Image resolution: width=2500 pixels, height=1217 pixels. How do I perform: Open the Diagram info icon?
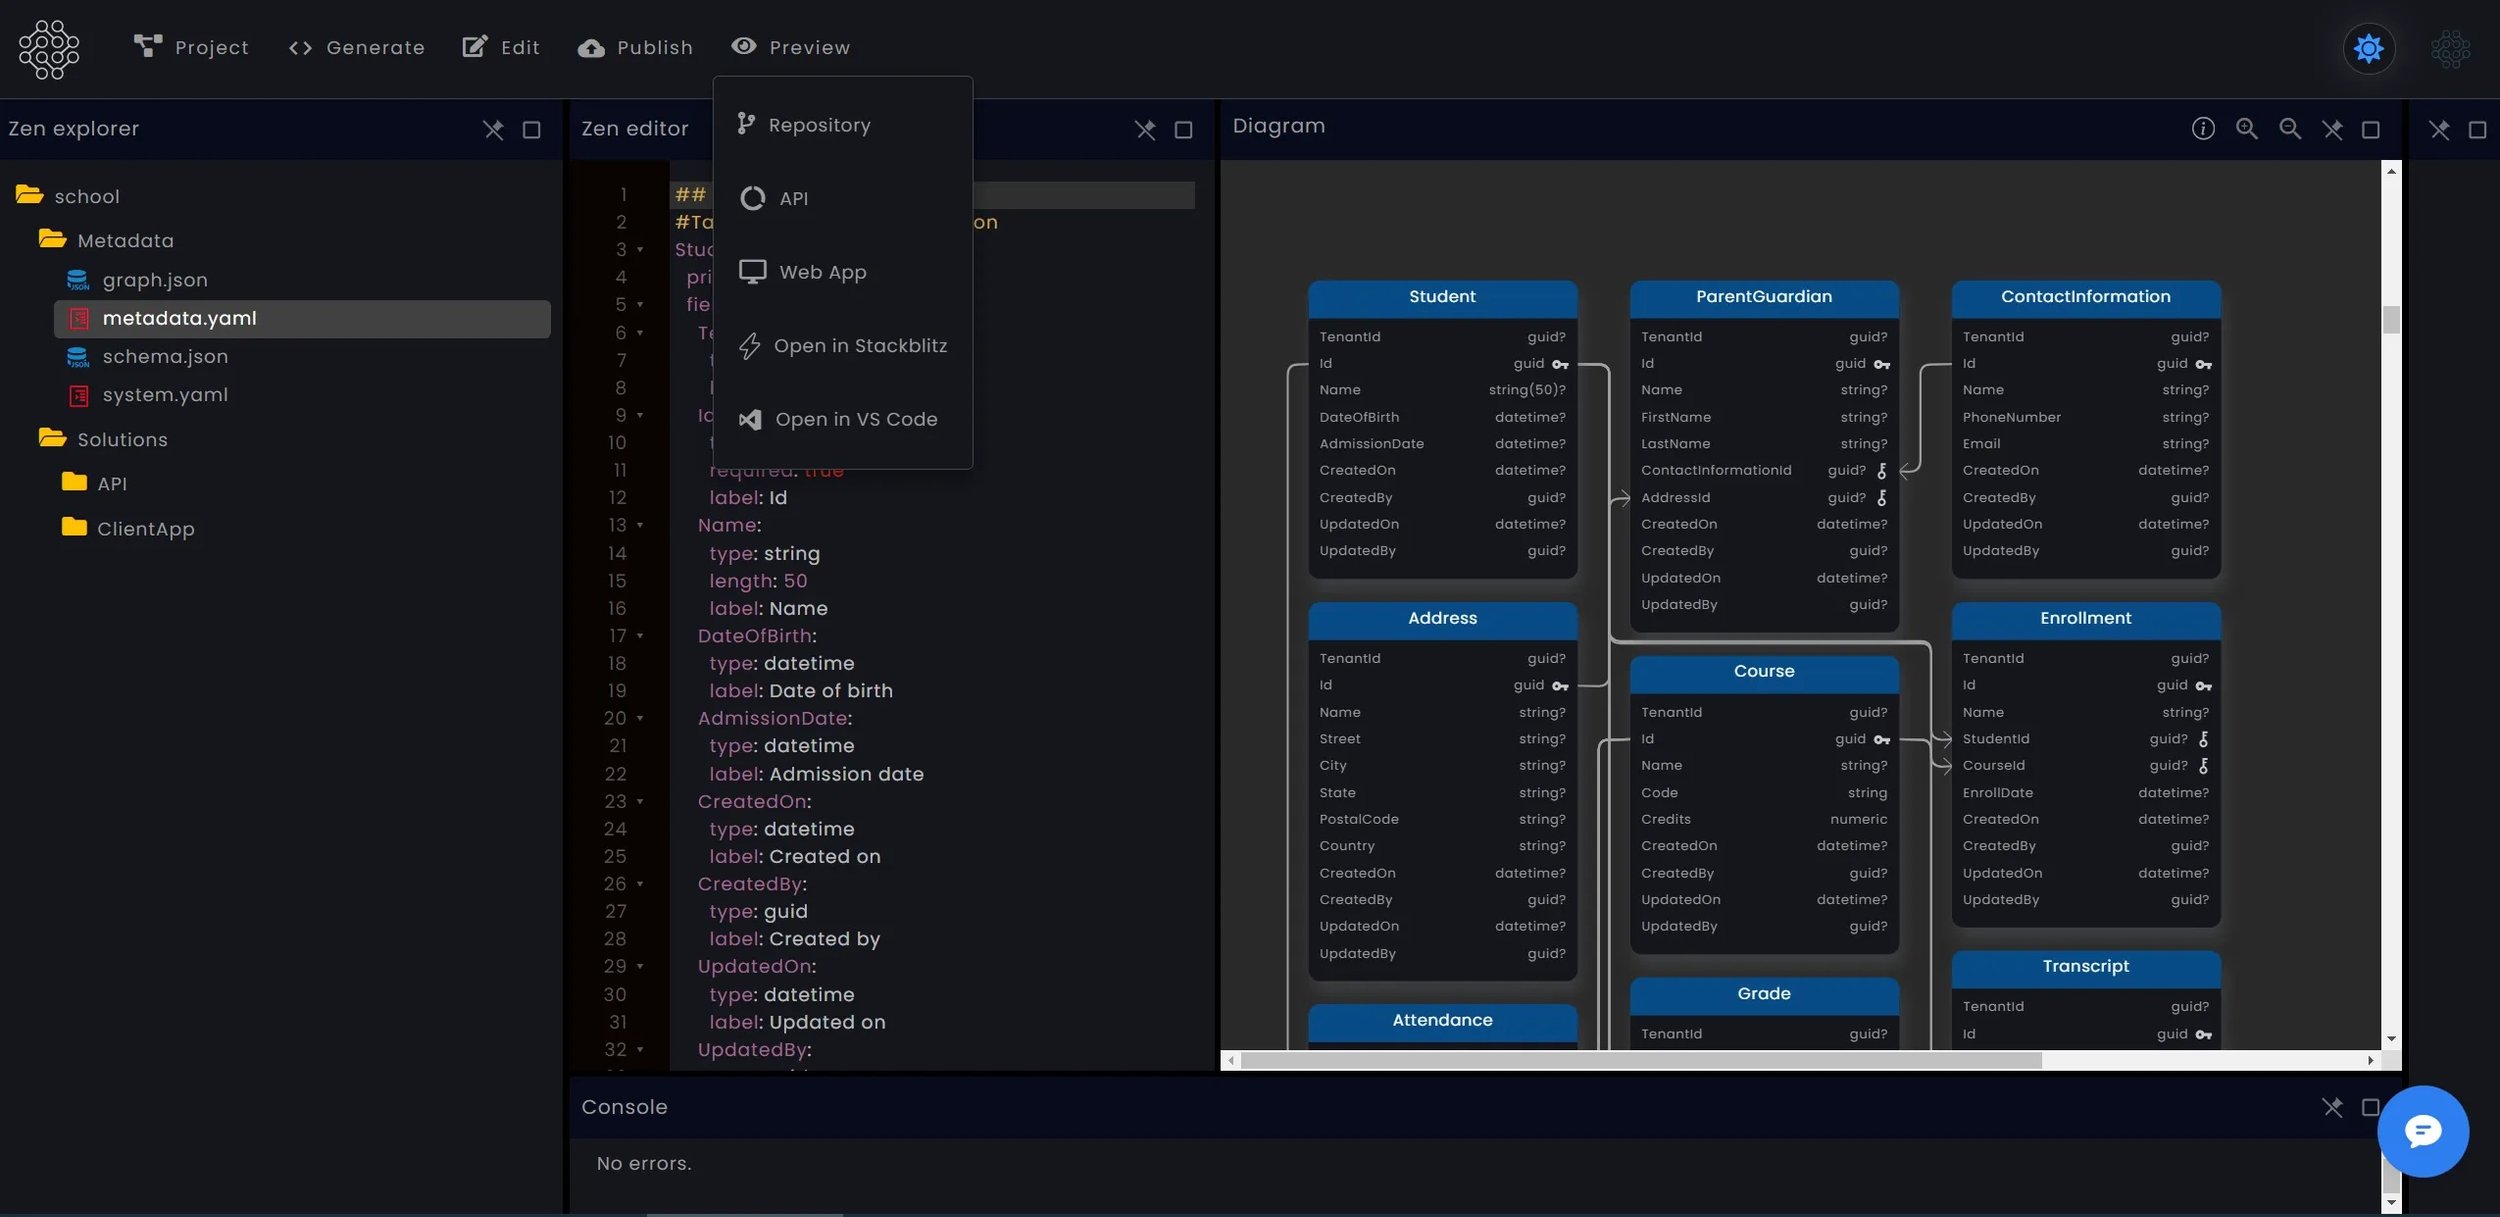pyautogui.click(x=2203, y=128)
